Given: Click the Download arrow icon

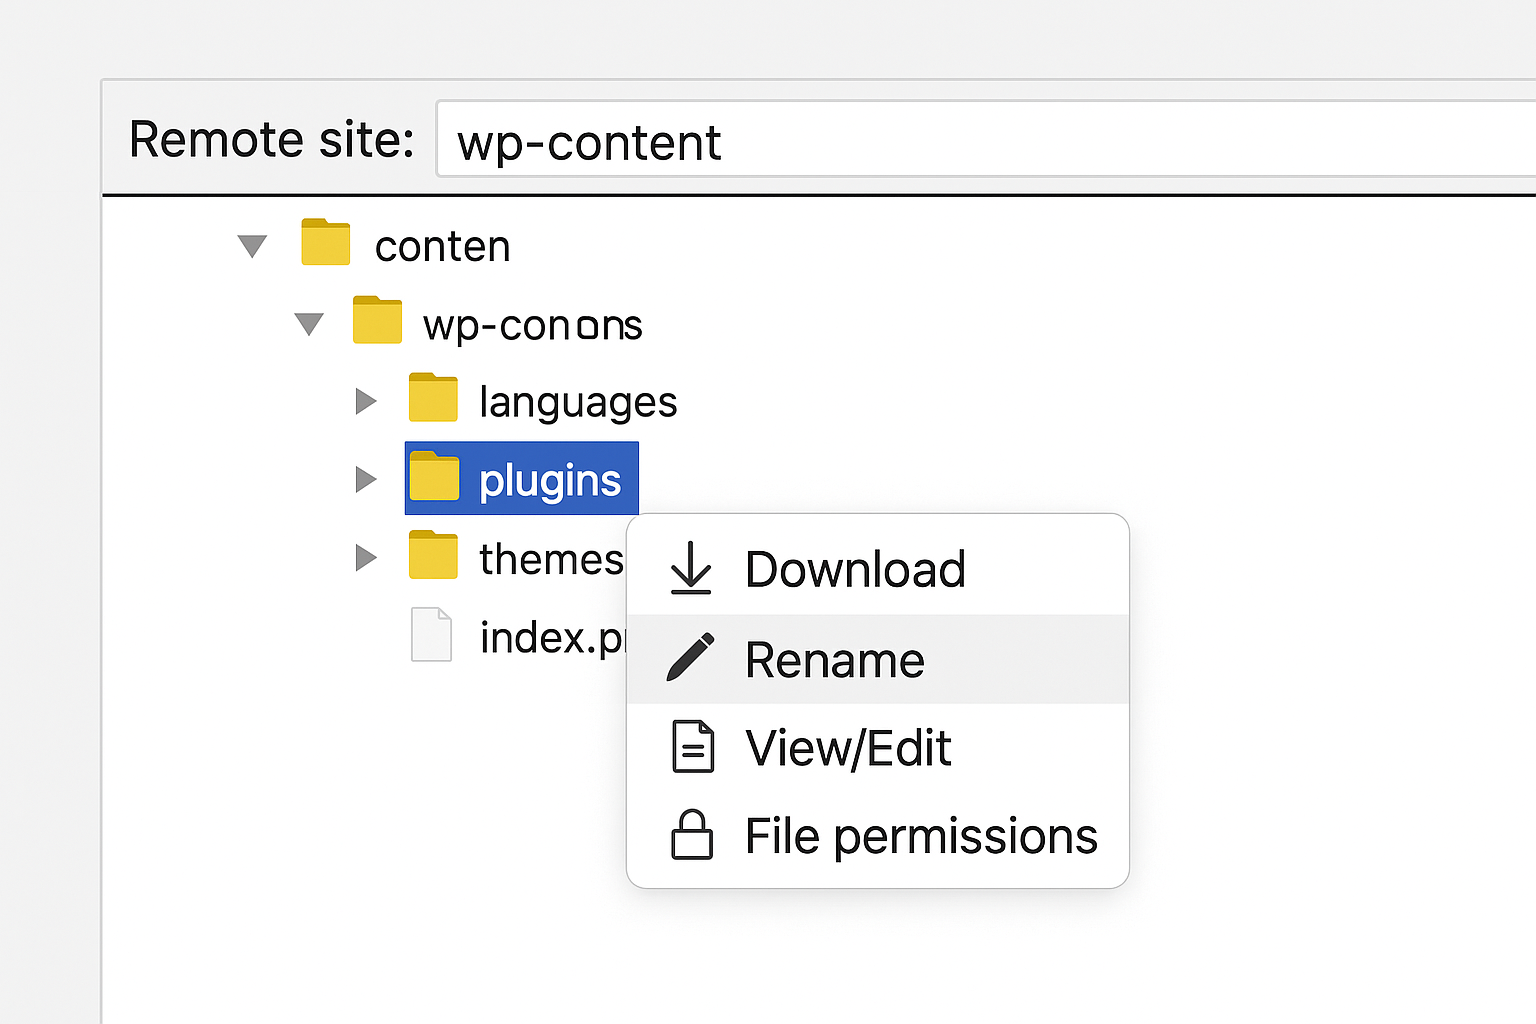Looking at the screenshot, I should 690,569.
